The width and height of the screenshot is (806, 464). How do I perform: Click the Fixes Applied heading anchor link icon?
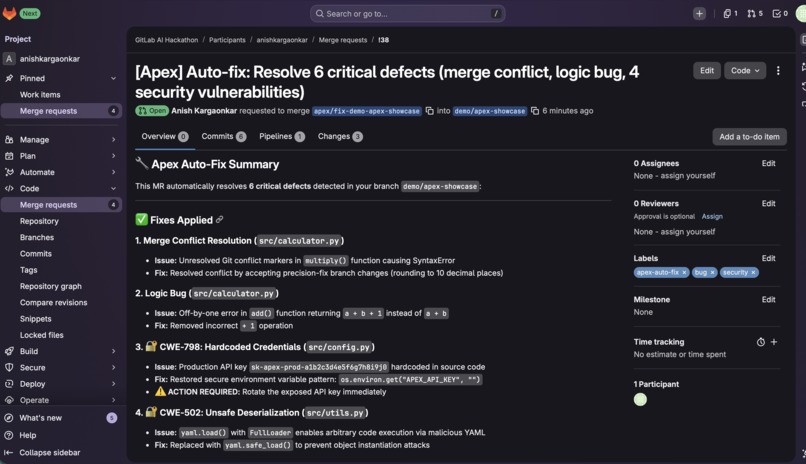click(x=219, y=220)
